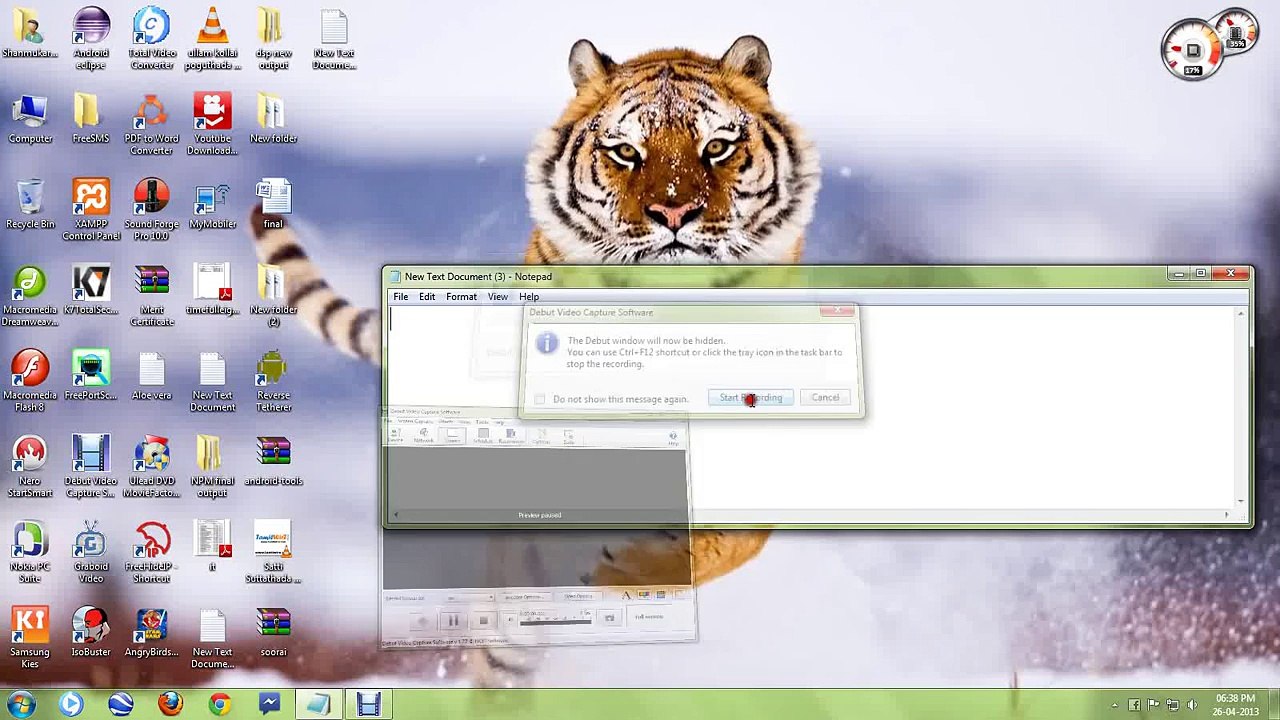
Task: Launch Ulead DVD MovieFactory
Action: coord(152,467)
